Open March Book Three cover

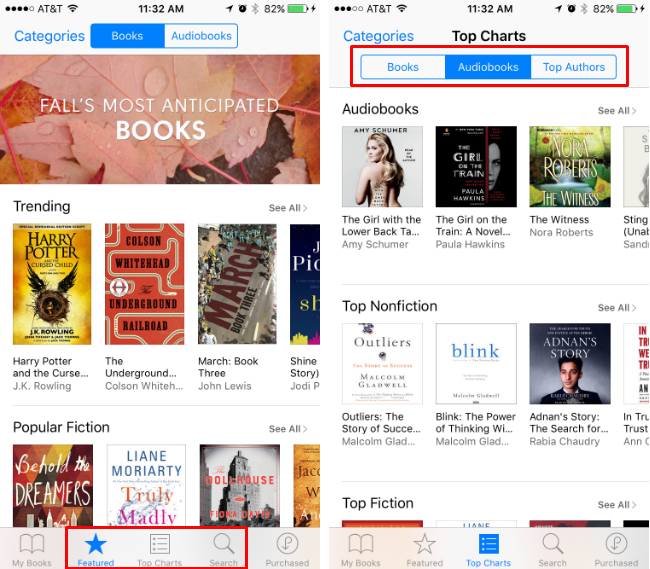pyautogui.click(x=237, y=284)
